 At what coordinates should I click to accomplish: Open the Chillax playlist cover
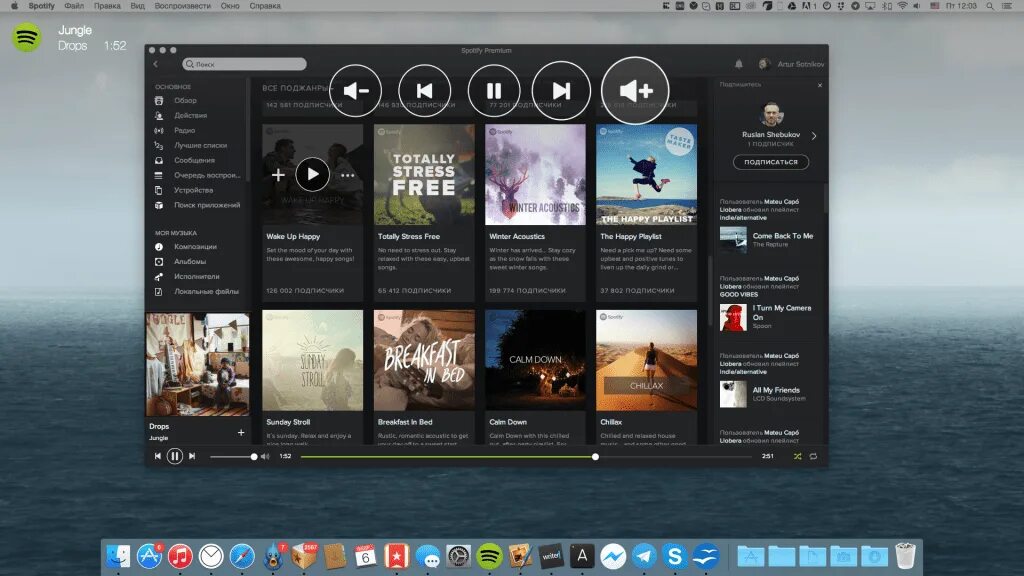pyautogui.click(x=647, y=360)
